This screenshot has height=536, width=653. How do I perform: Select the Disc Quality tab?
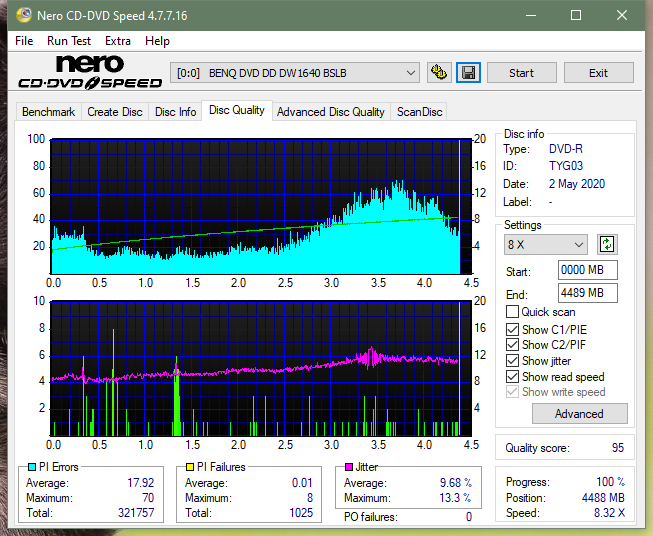click(237, 110)
